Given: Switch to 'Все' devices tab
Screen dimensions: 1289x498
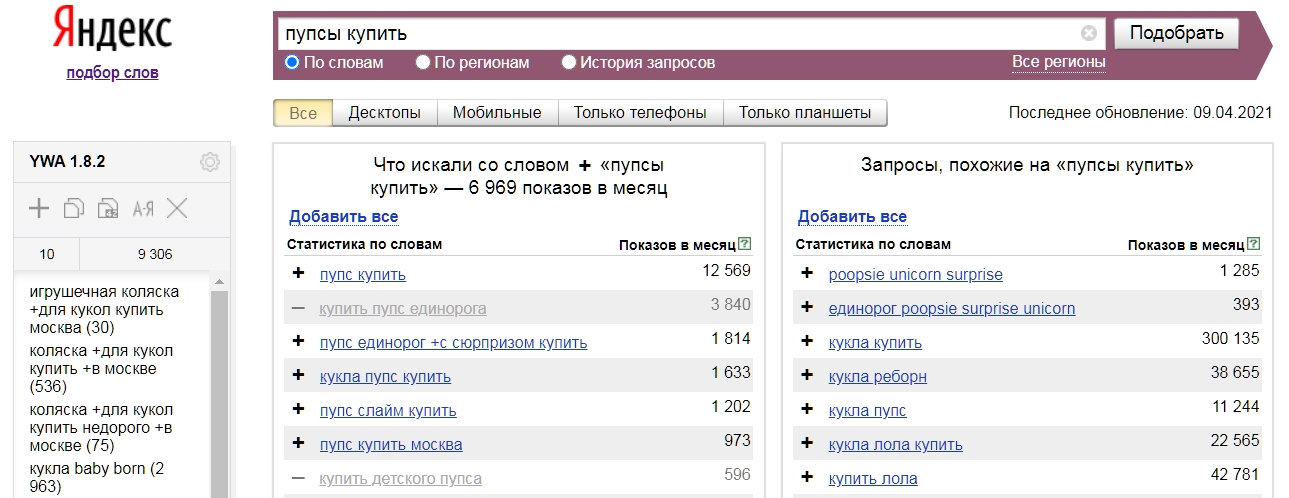Looking at the screenshot, I should (x=303, y=113).
